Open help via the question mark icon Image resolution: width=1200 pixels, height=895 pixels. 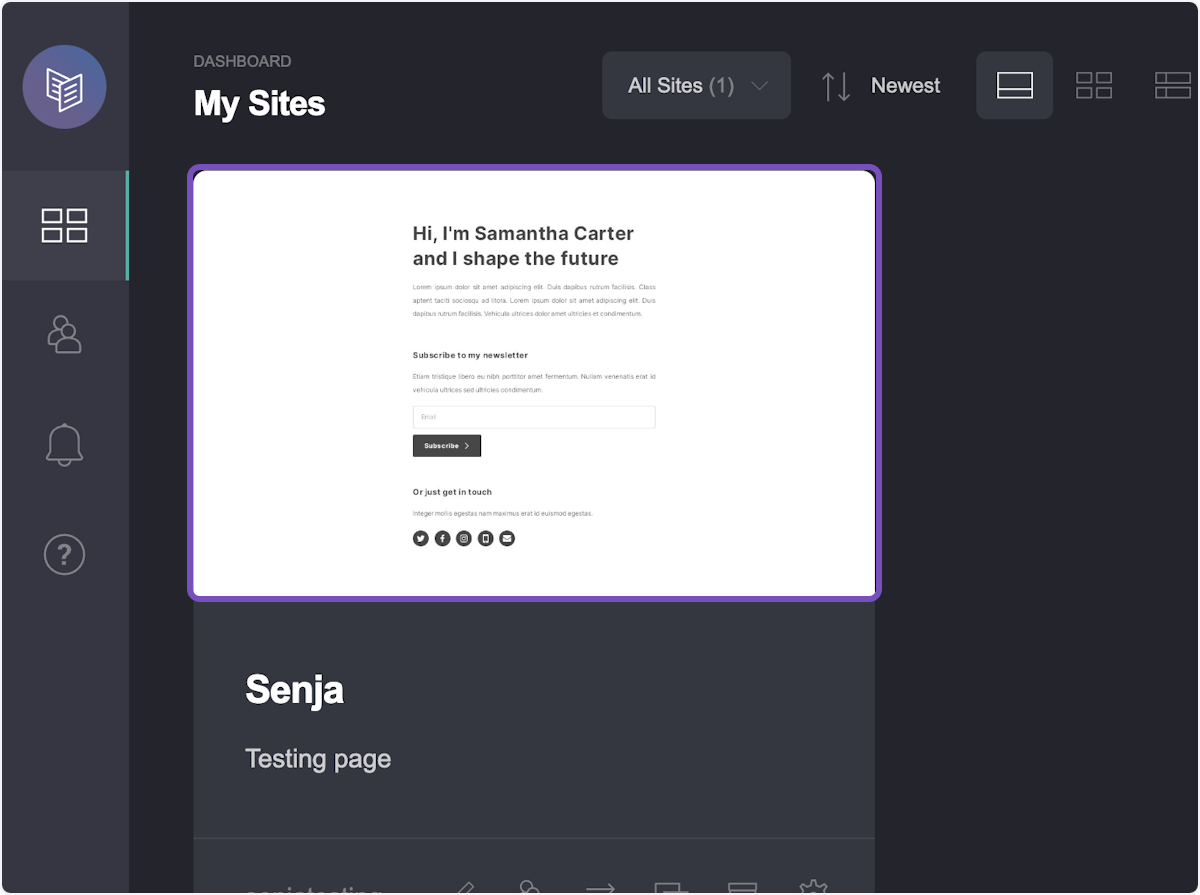pyautogui.click(x=65, y=554)
